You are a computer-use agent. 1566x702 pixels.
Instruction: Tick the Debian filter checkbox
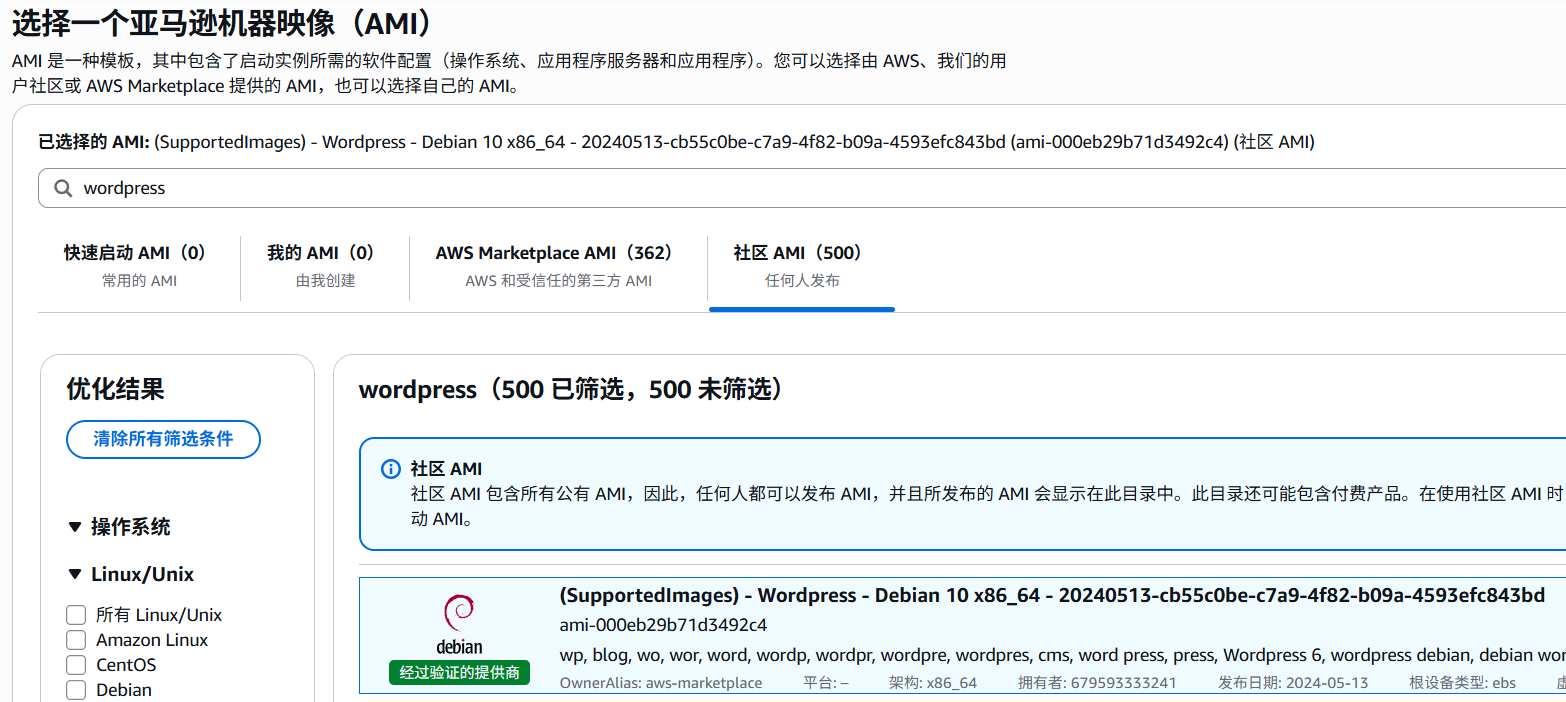click(x=76, y=690)
